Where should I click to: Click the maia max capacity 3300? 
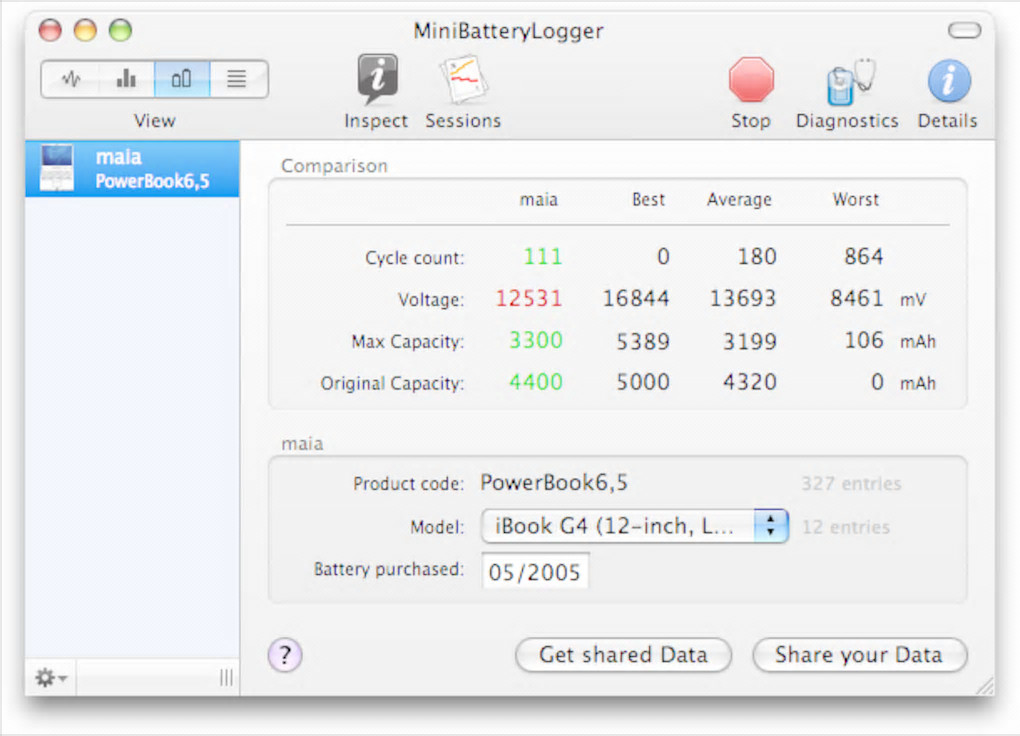(x=535, y=340)
